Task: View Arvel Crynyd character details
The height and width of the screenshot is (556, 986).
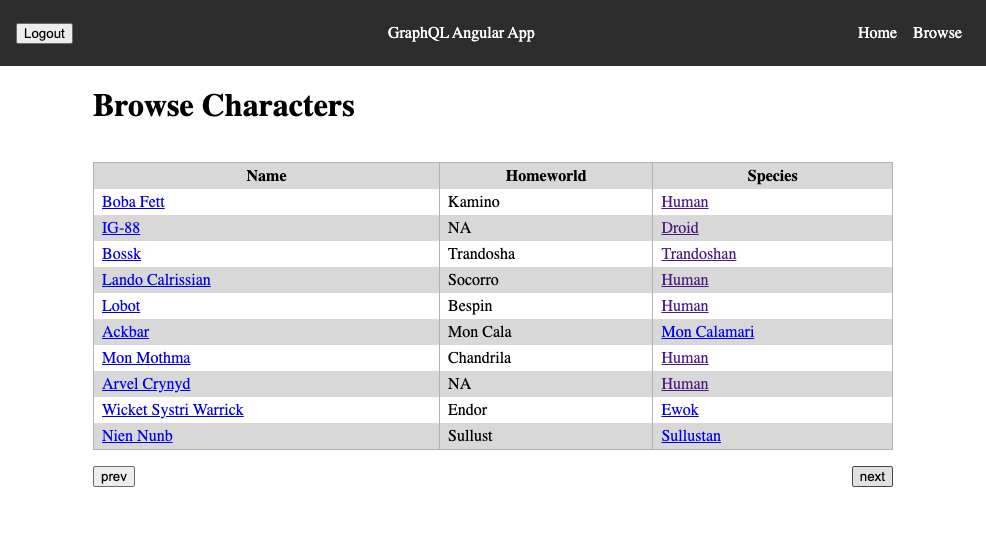Action: point(146,384)
